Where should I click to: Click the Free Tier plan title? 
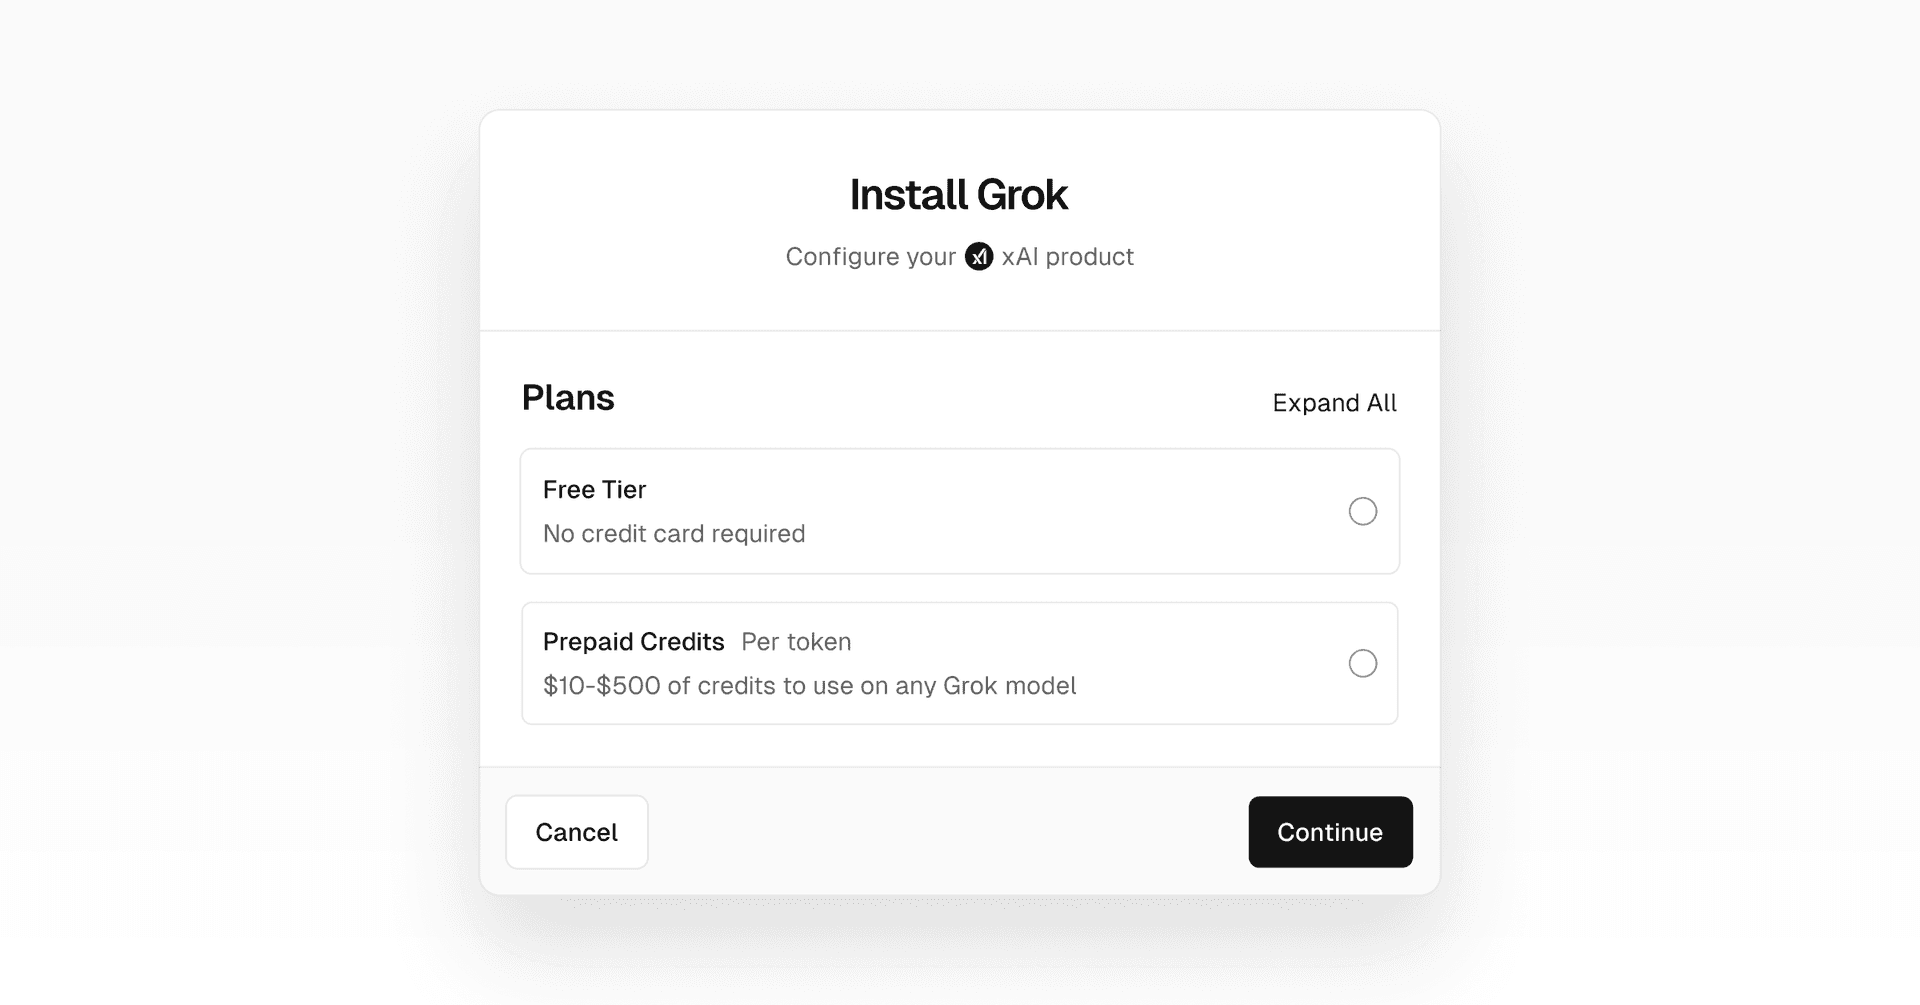coord(594,490)
